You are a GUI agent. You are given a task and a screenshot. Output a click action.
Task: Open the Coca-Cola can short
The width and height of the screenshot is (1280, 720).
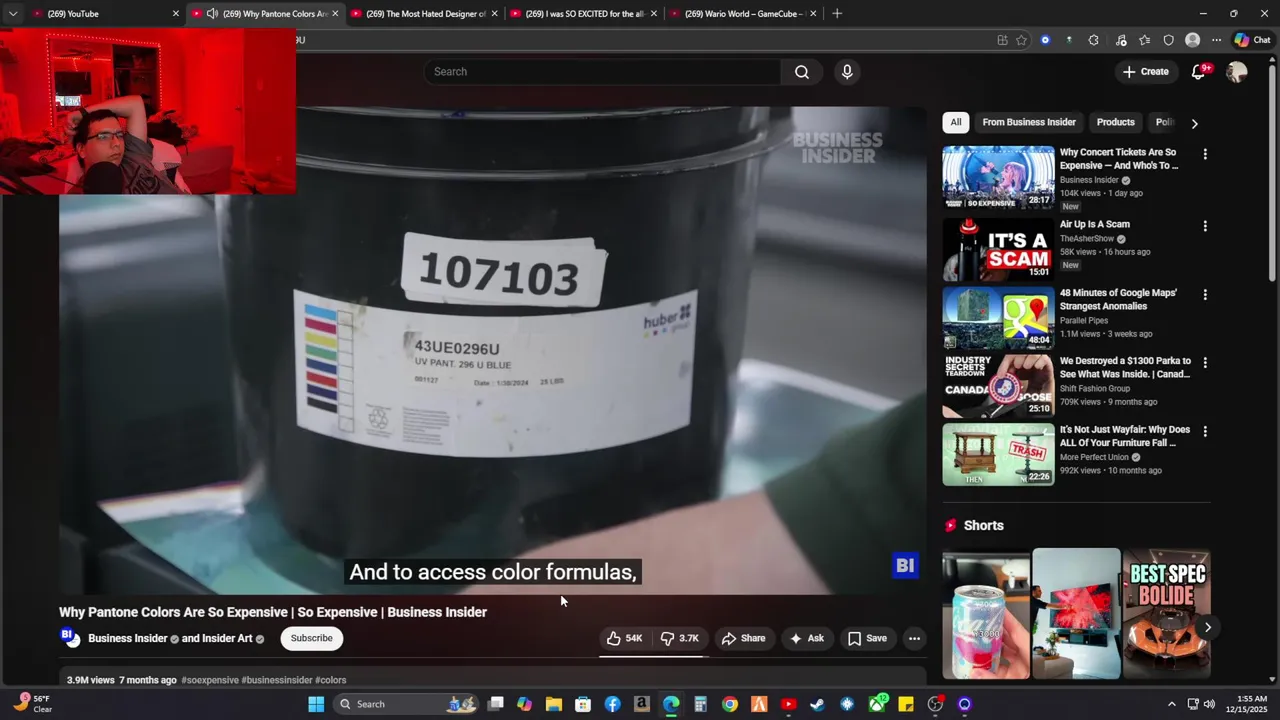click(x=985, y=613)
